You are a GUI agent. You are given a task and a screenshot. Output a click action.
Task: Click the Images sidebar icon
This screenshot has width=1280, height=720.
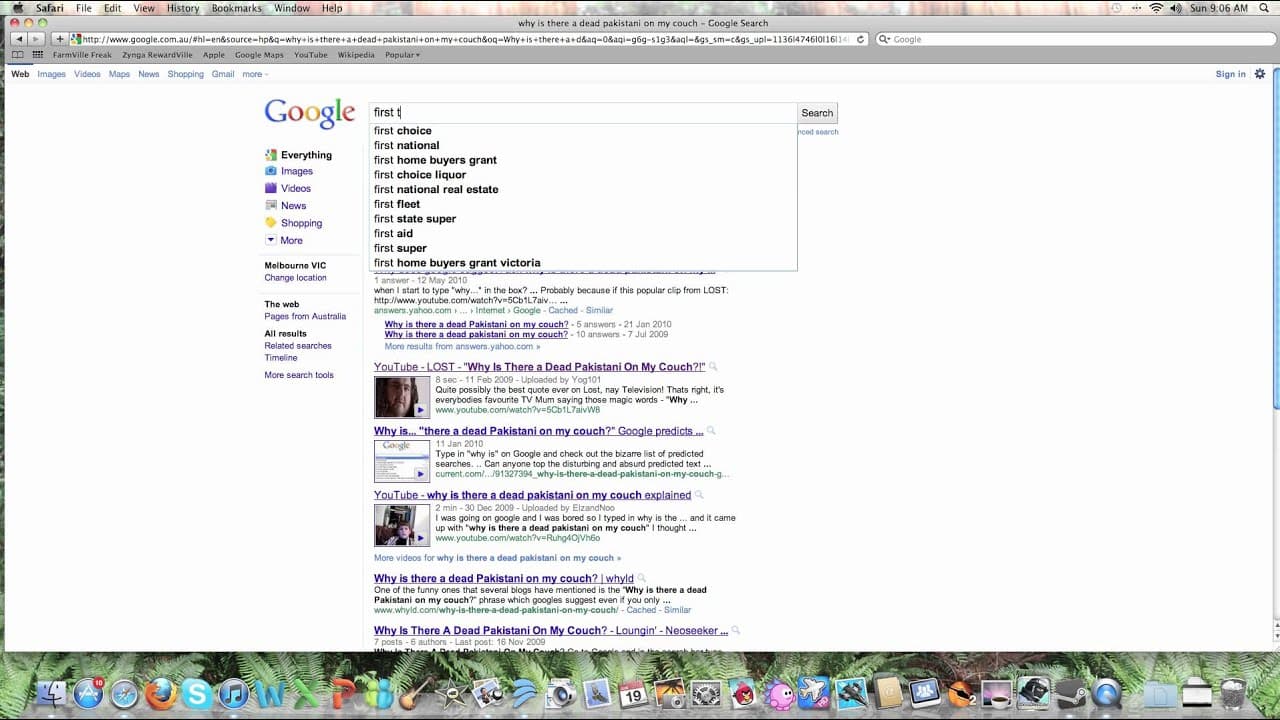pyautogui.click(x=271, y=171)
